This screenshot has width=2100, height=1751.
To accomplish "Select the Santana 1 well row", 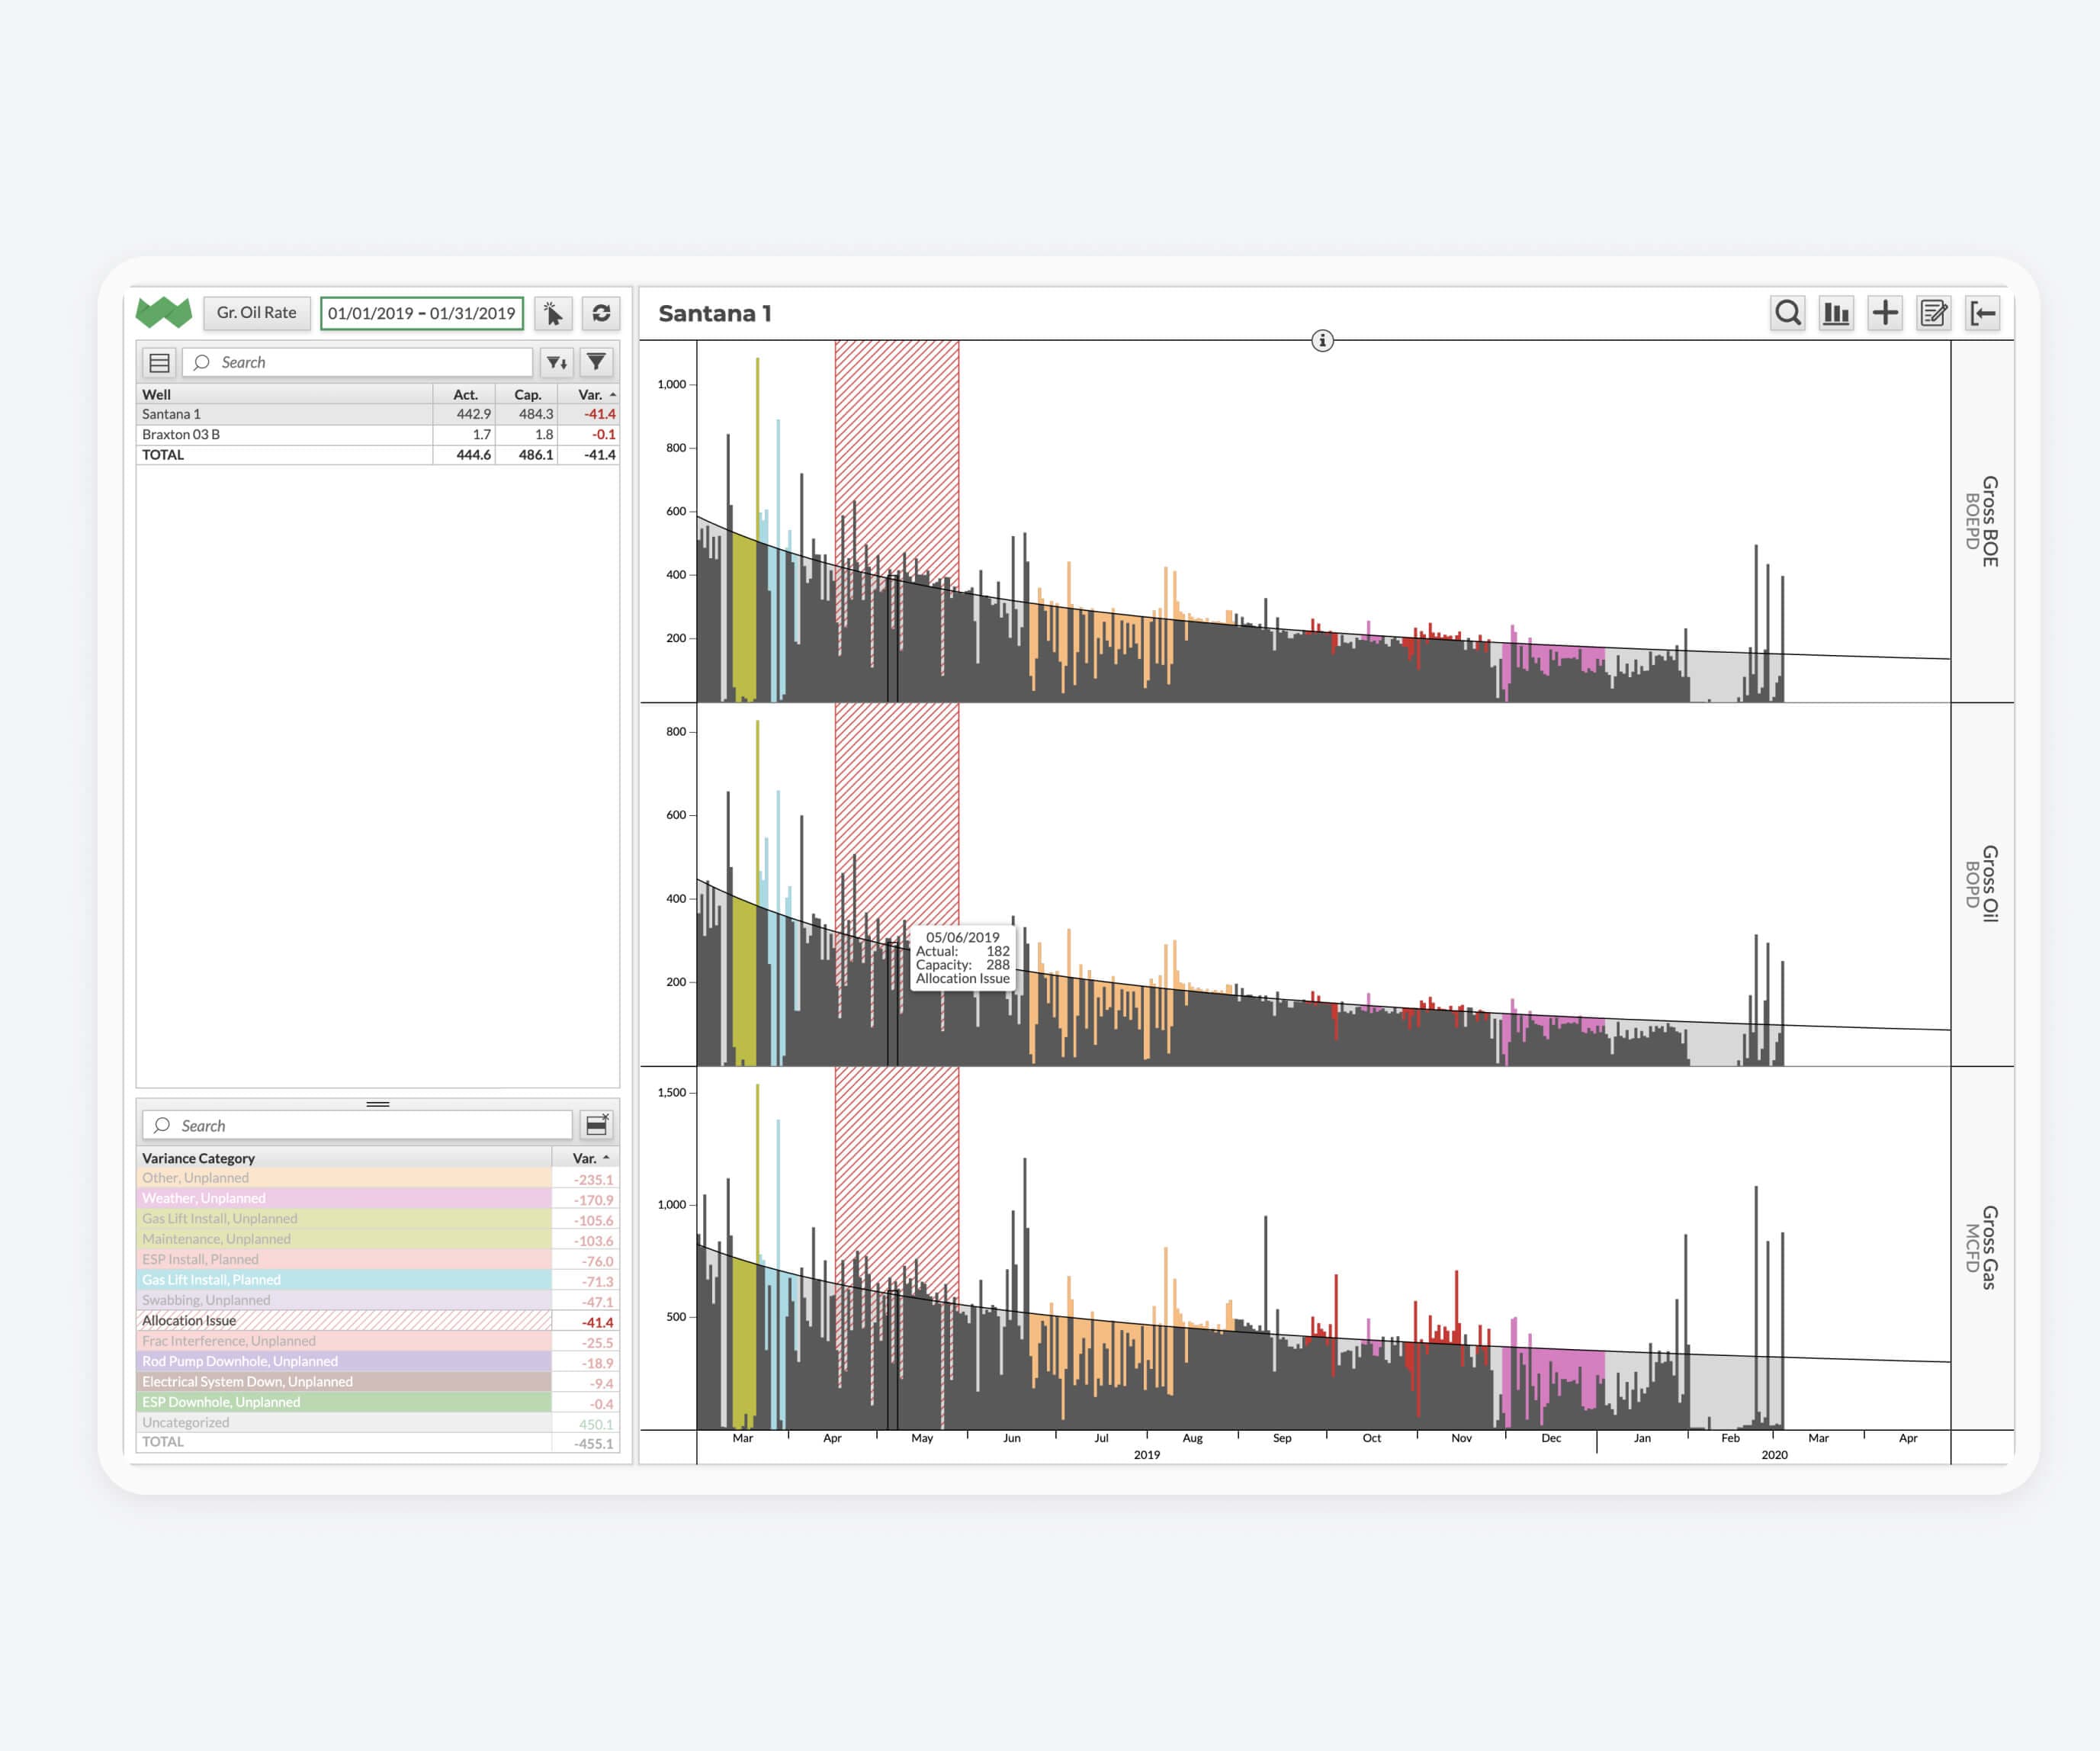I will [300, 413].
